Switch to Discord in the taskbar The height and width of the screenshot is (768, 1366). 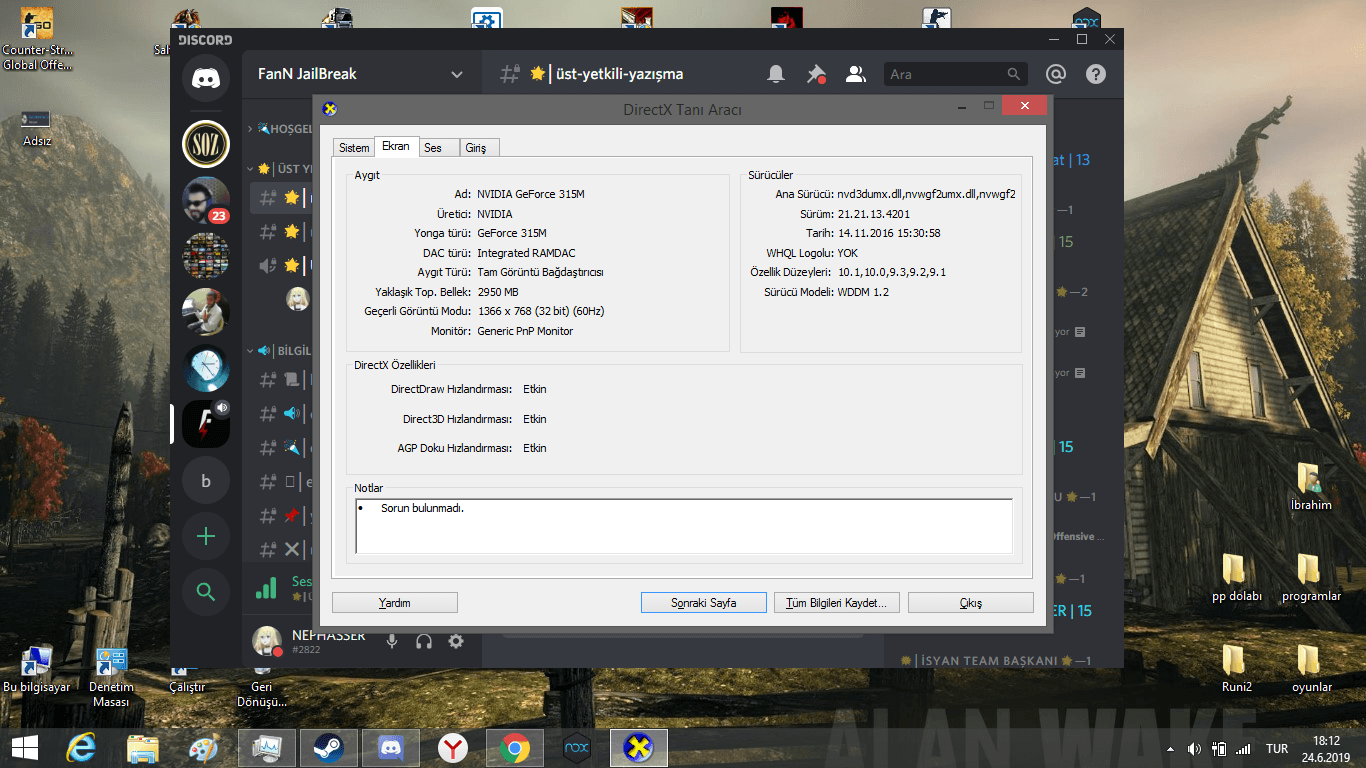pos(390,748)
